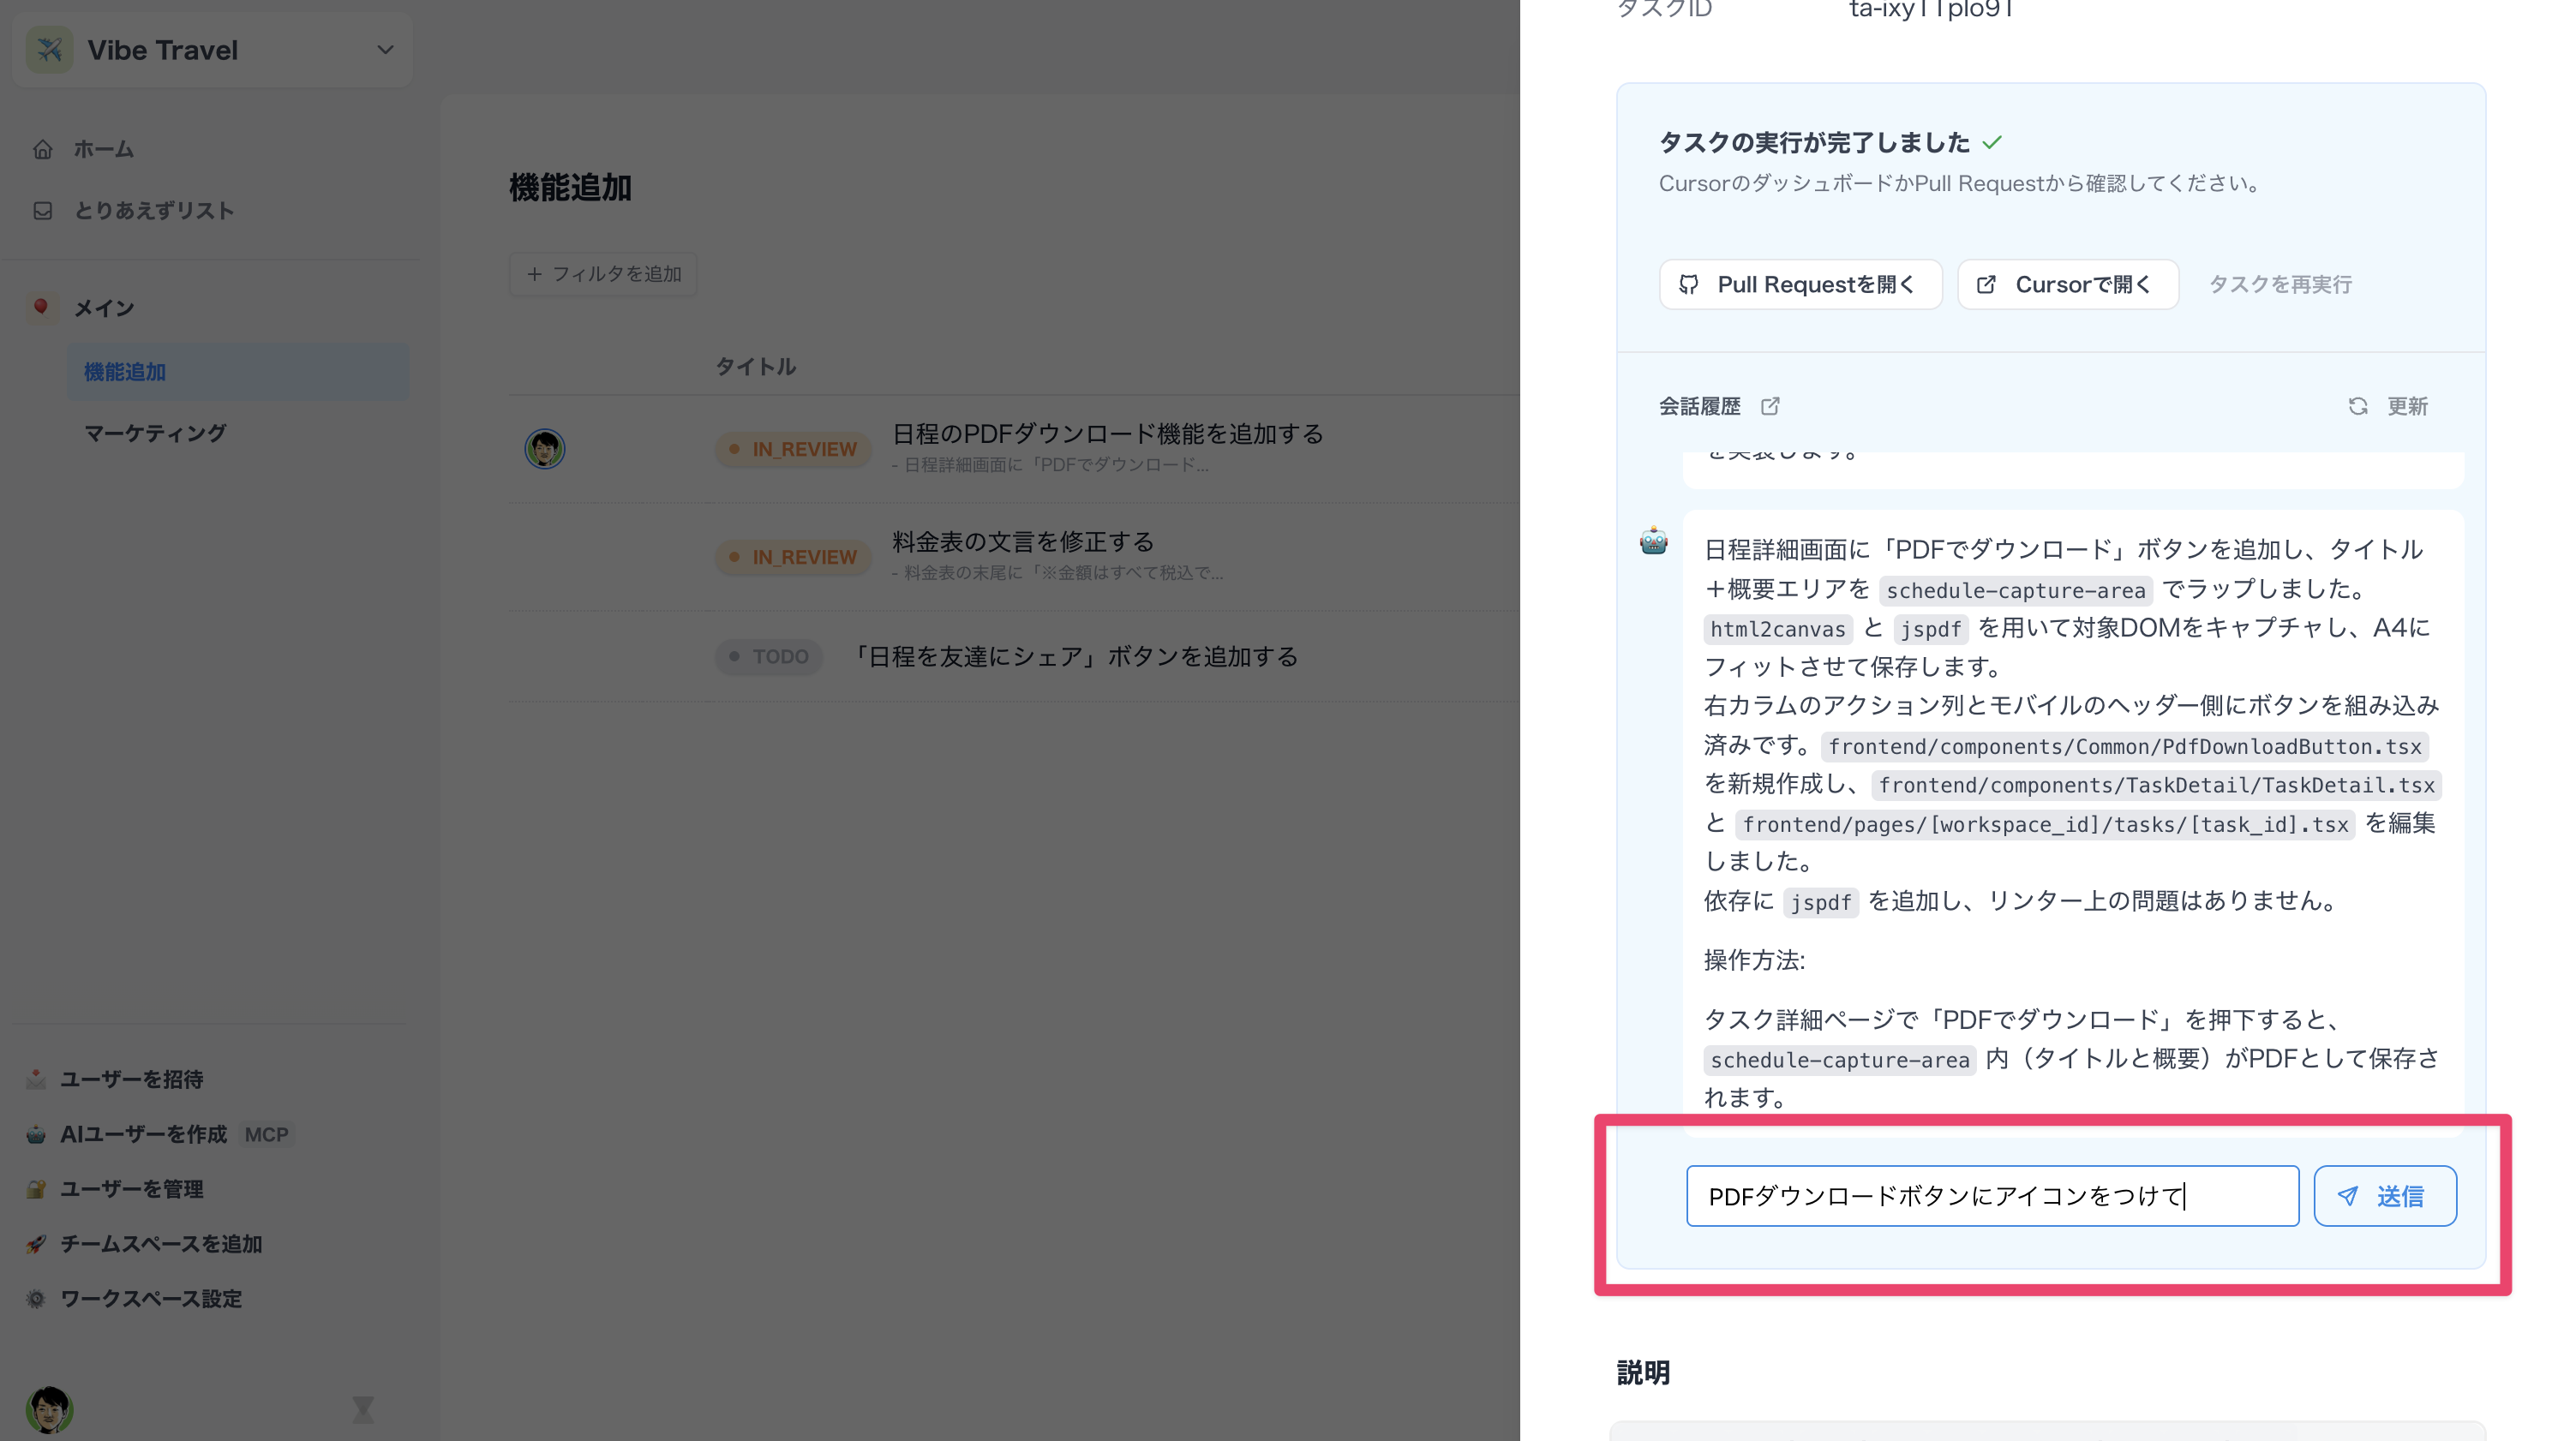
Task: Open the ホーム home item
Action: coord(103,149)
